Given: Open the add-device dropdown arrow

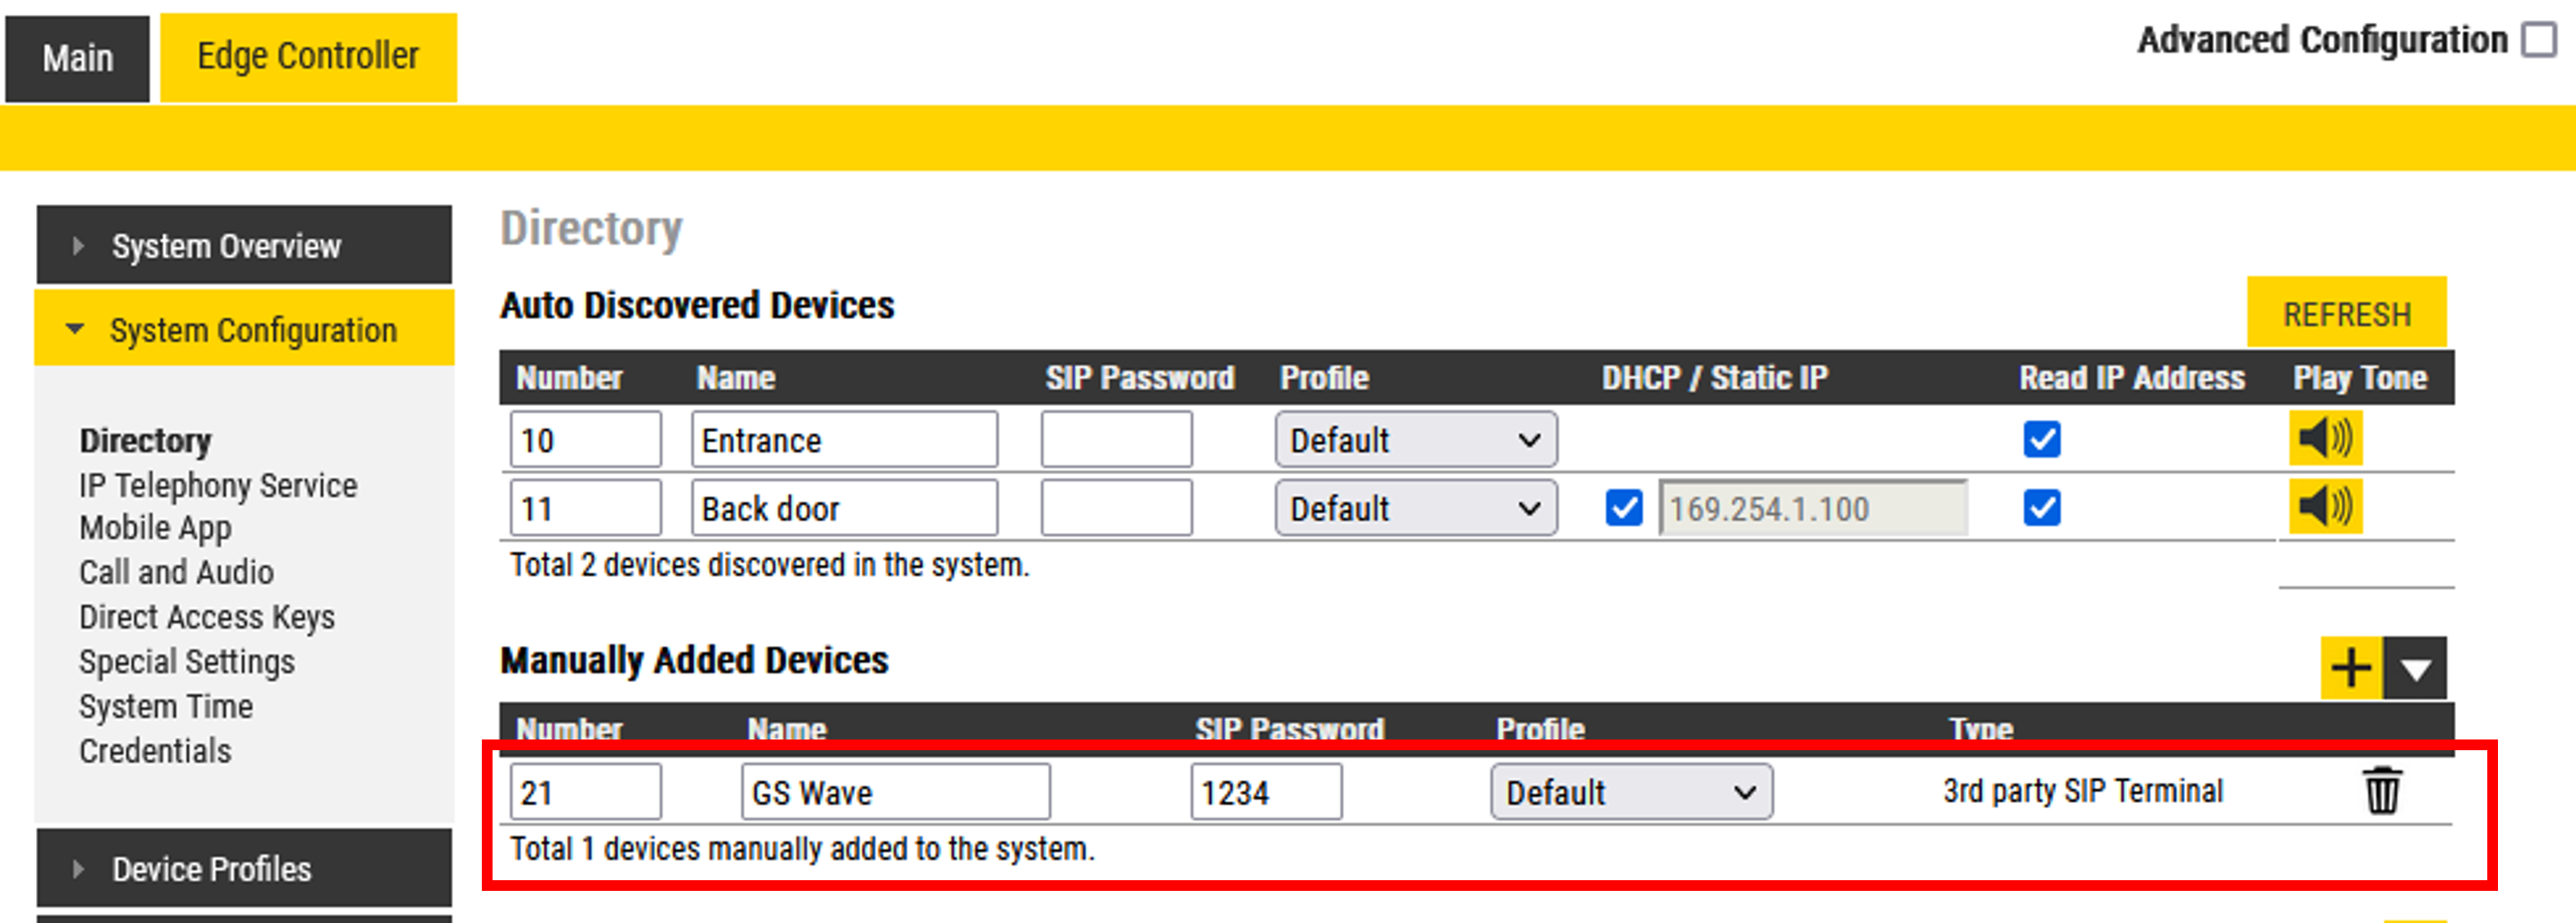Looking at the screenshot, I should 2415,668.
